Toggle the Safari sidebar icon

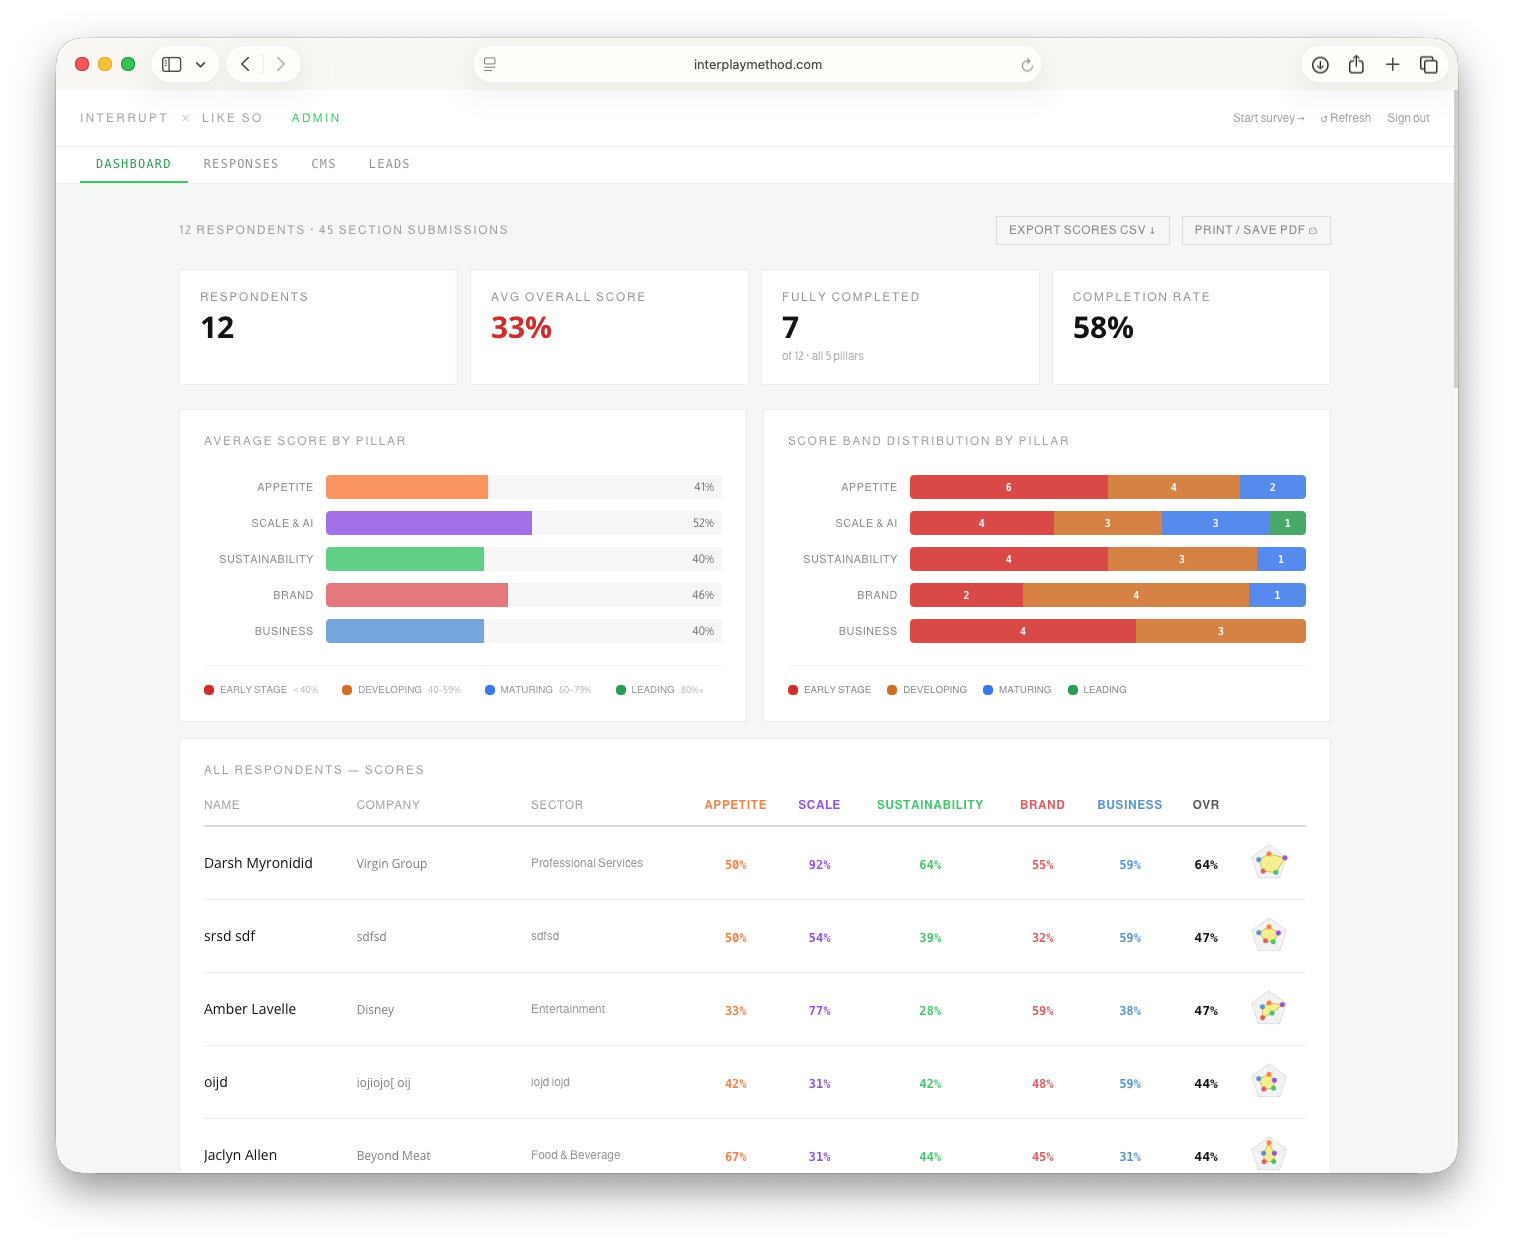click(x=172, y=64)
